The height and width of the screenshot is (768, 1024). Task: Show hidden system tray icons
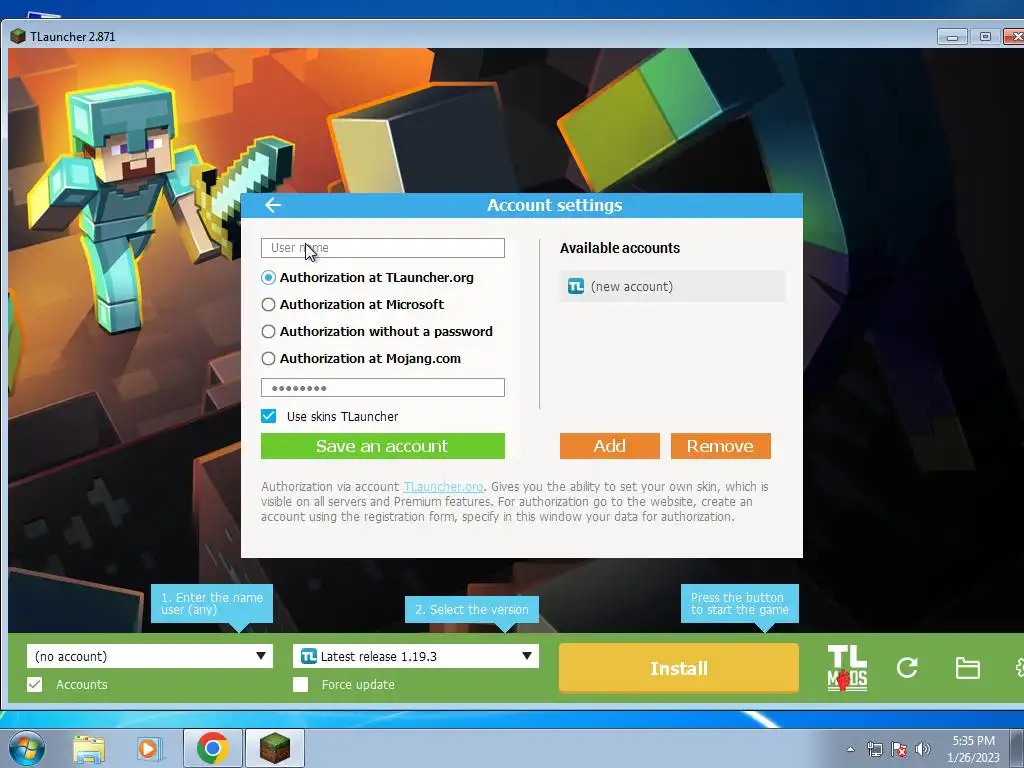[850, 749]
